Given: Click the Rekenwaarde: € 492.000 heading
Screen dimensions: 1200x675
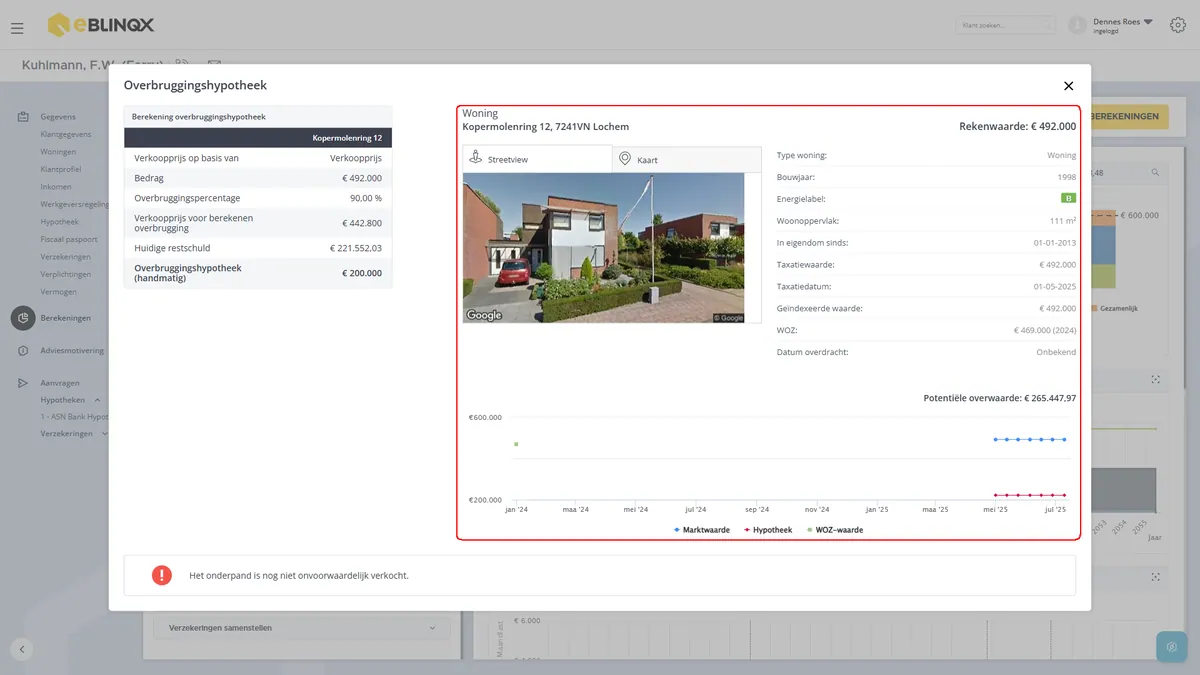Looking at the screenshot, I should (x=1018, y=127).
